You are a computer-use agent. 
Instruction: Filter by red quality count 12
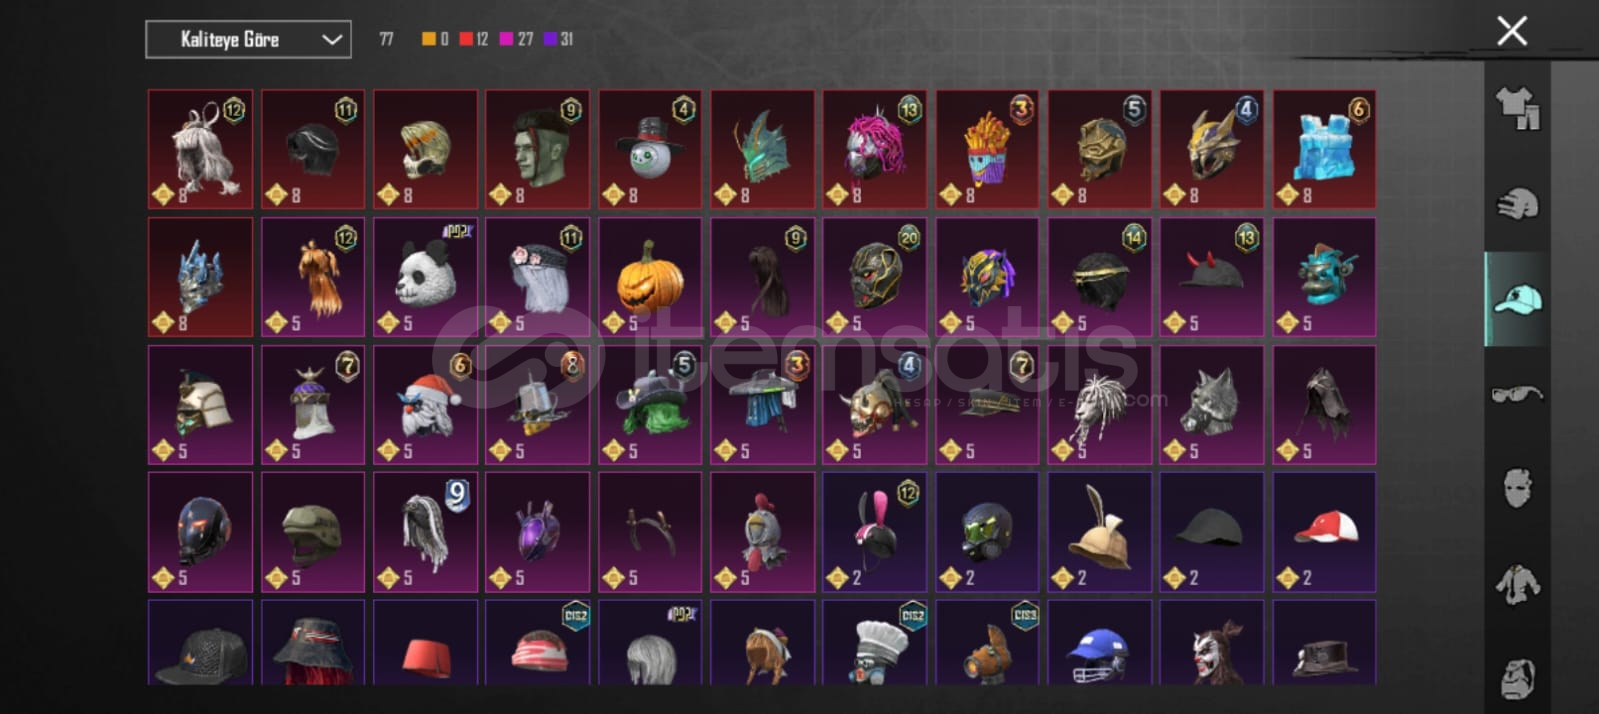coord(474,39)
